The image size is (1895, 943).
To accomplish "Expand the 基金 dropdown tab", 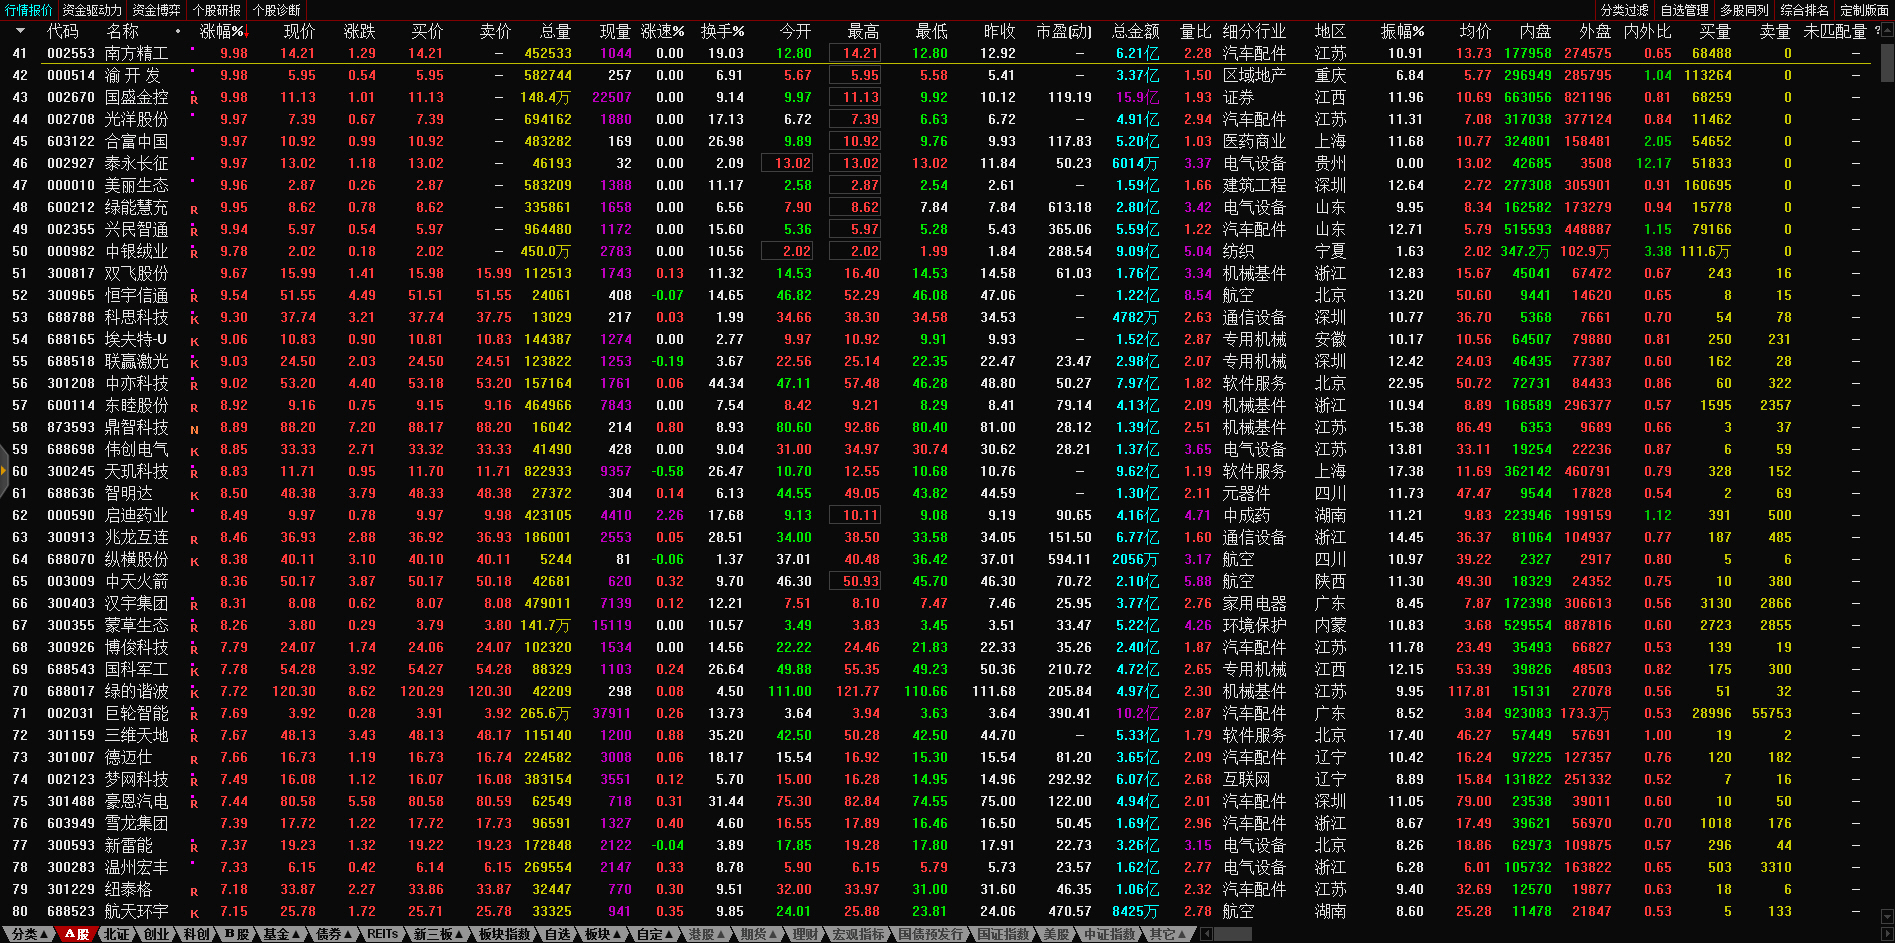I will click(281, 934).
